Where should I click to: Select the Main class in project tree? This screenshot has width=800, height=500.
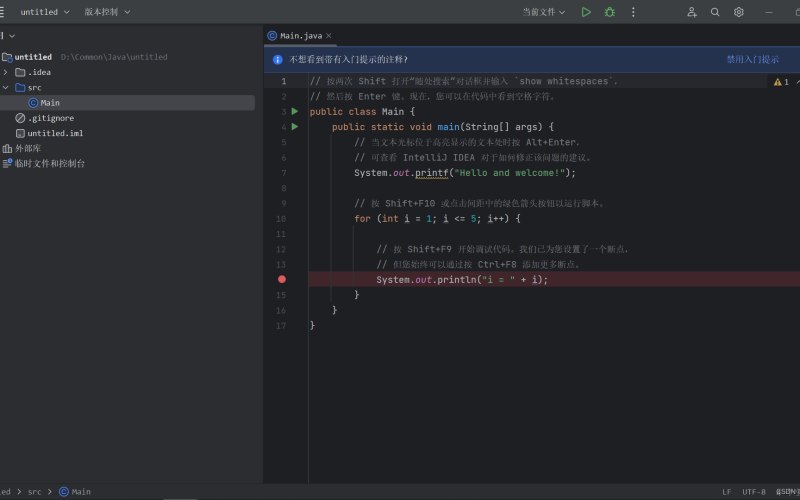pos(50,103)
